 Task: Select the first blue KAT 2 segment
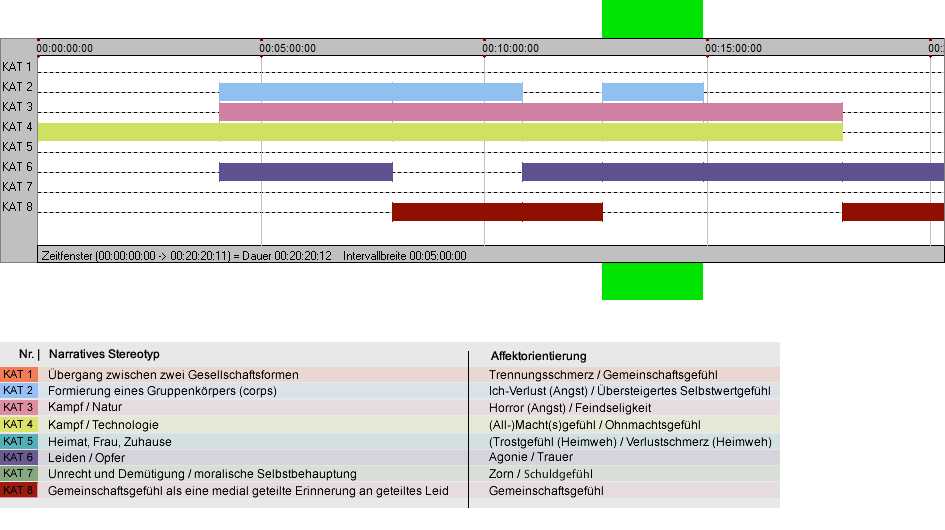click(371, 92)
